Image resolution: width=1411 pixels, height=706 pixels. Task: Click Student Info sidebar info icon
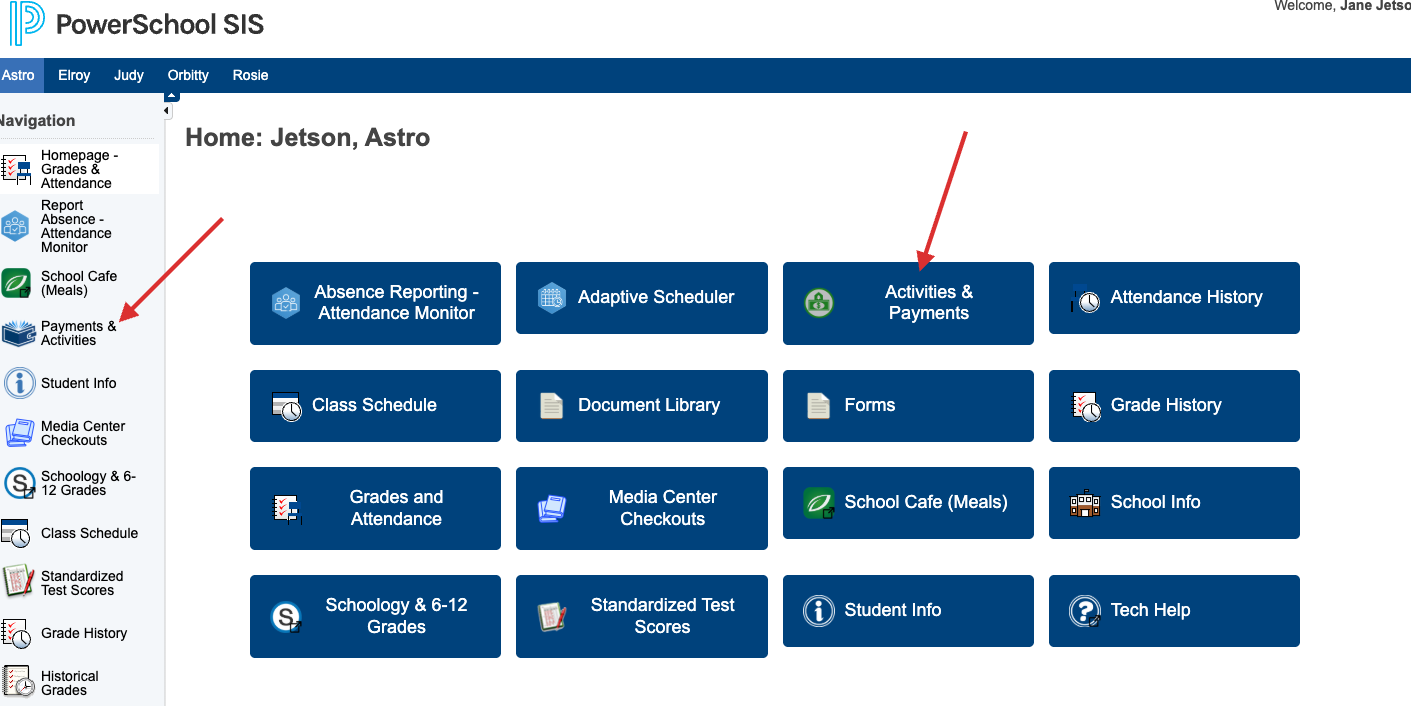point(19,383)
